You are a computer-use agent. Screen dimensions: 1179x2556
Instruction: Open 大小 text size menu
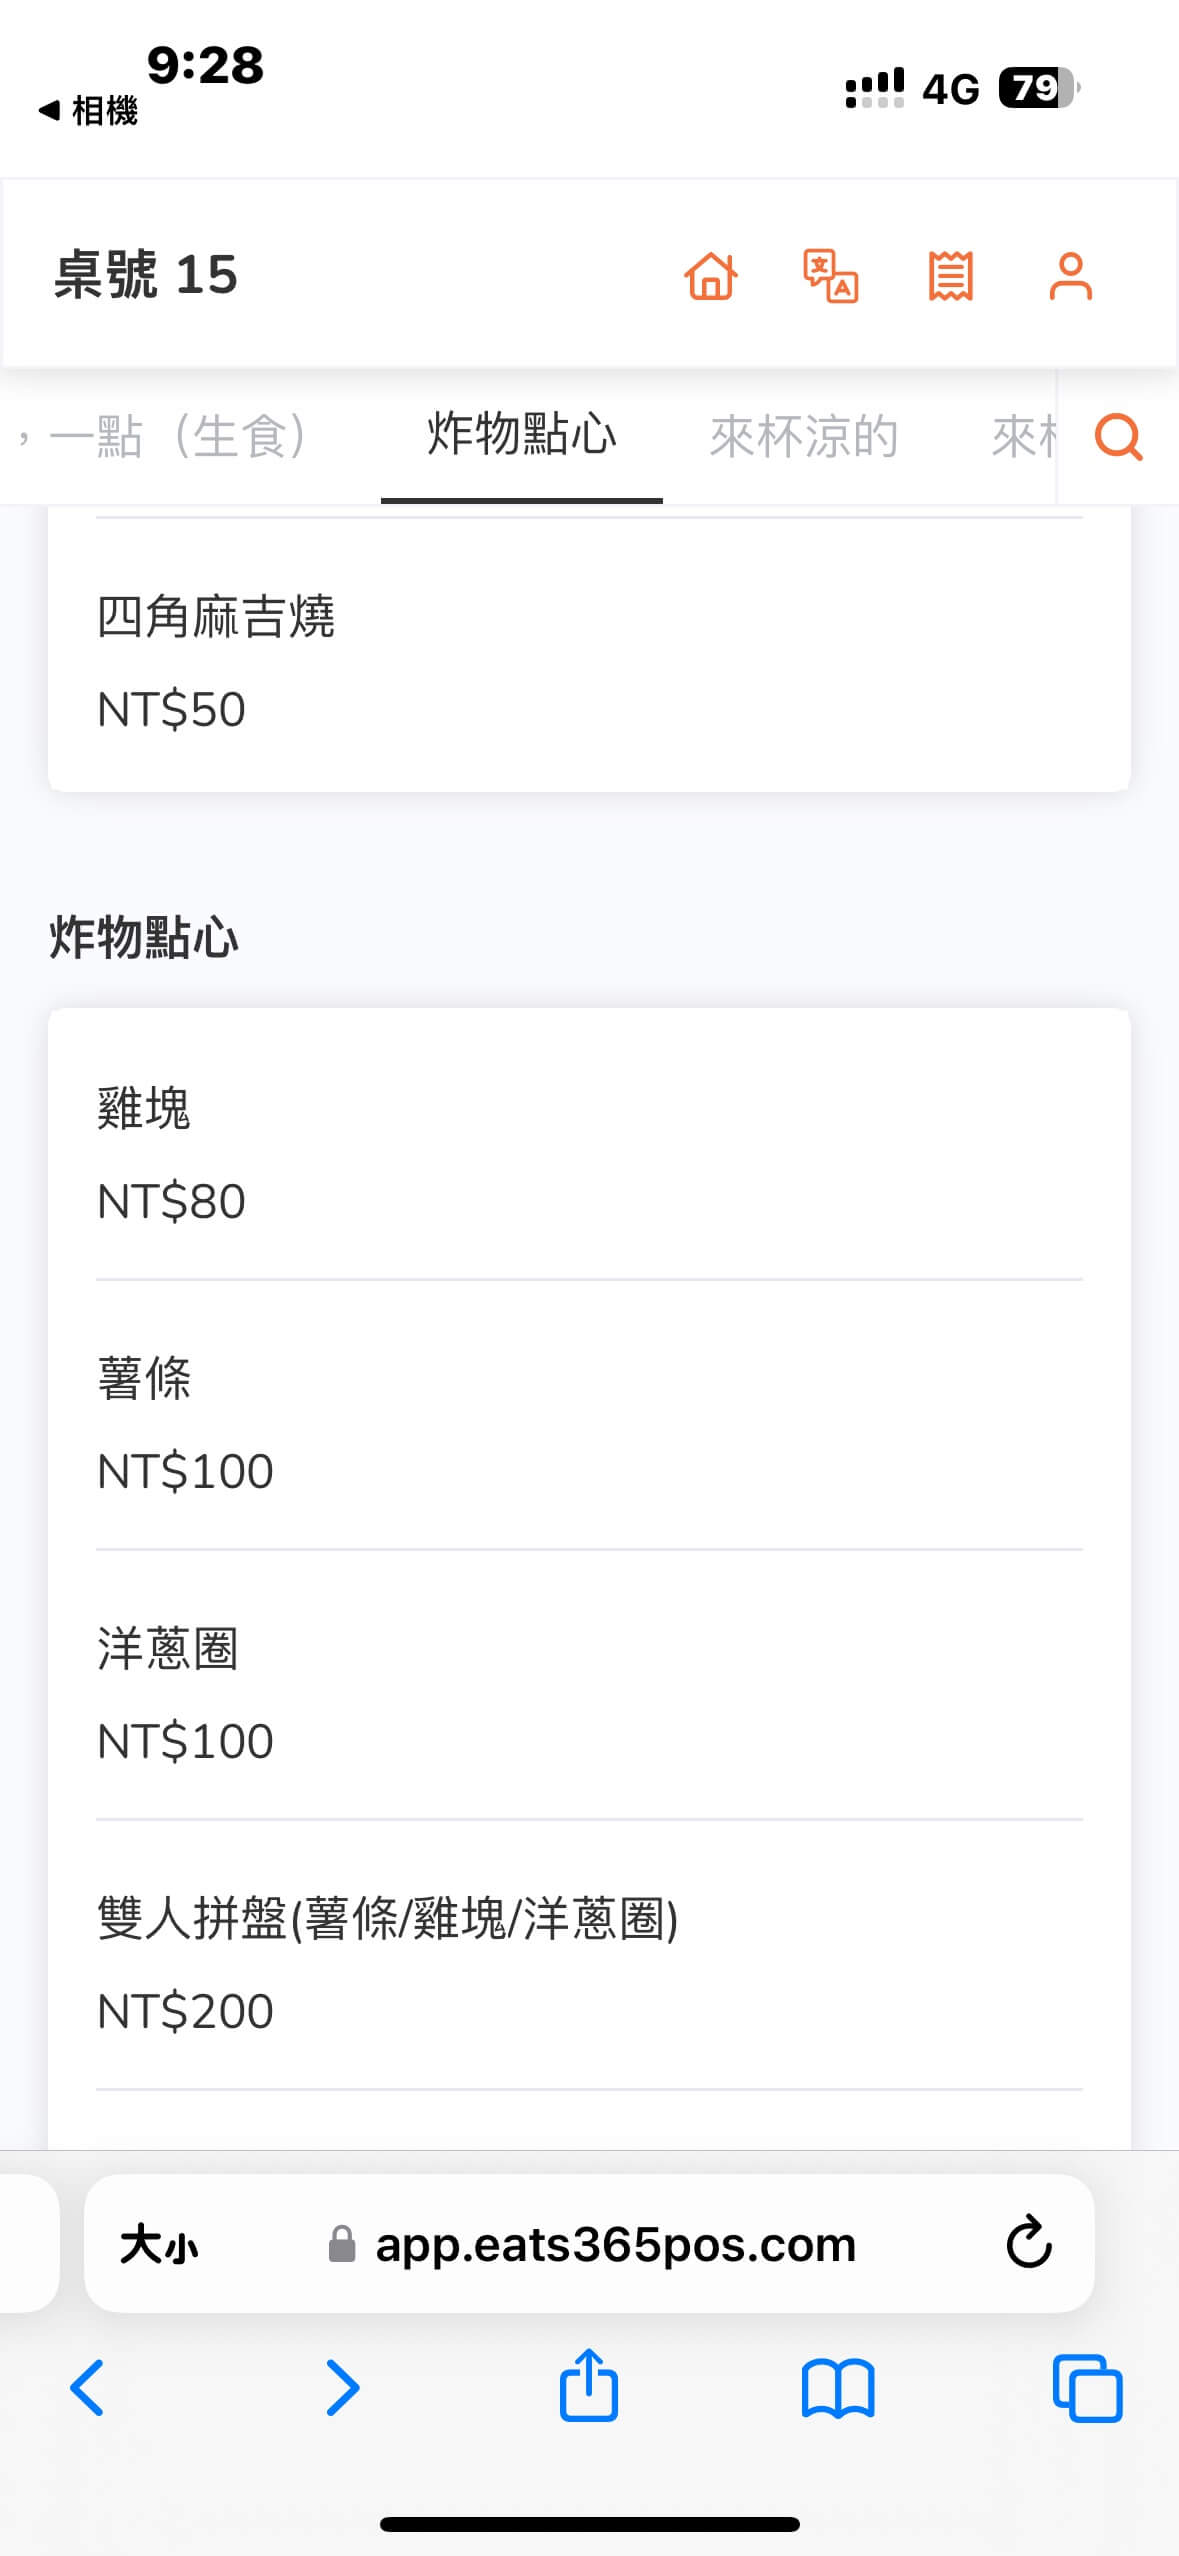coord(158,2244)
